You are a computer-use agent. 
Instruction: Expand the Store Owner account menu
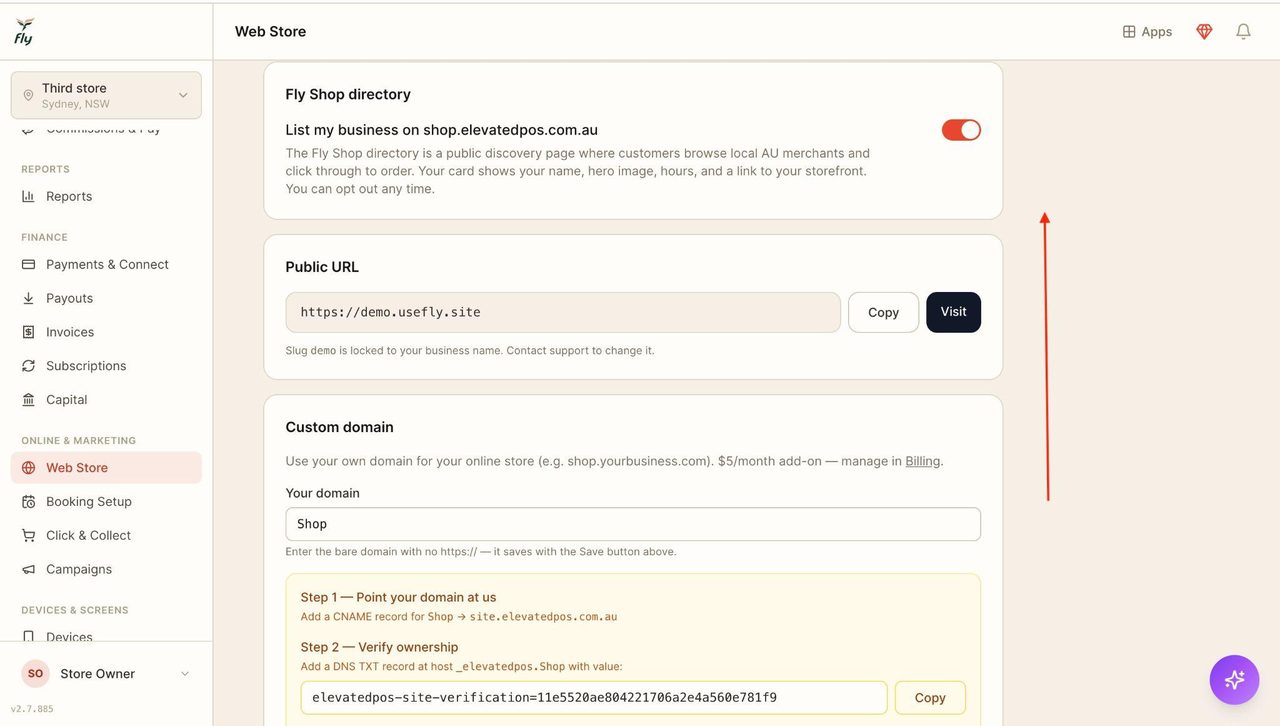106,674
